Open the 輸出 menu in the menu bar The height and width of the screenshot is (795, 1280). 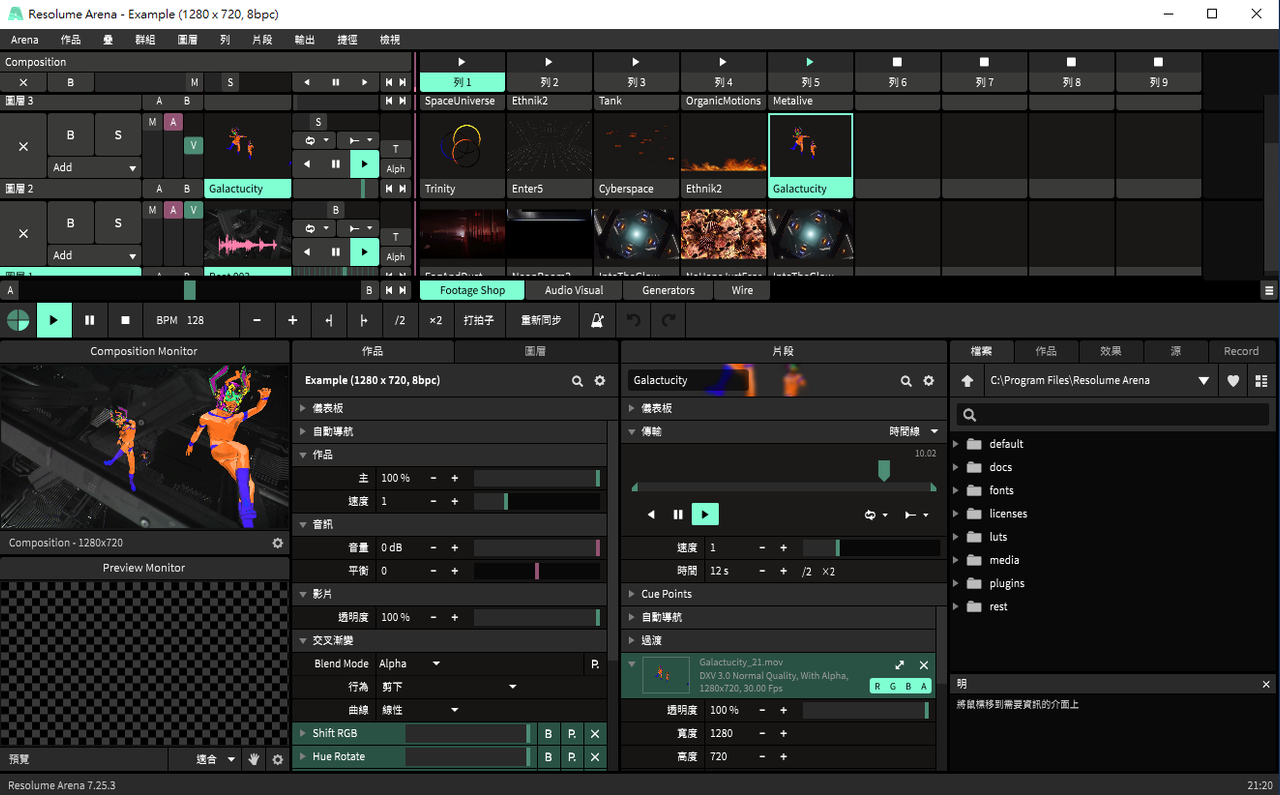[x=304, y=40]
